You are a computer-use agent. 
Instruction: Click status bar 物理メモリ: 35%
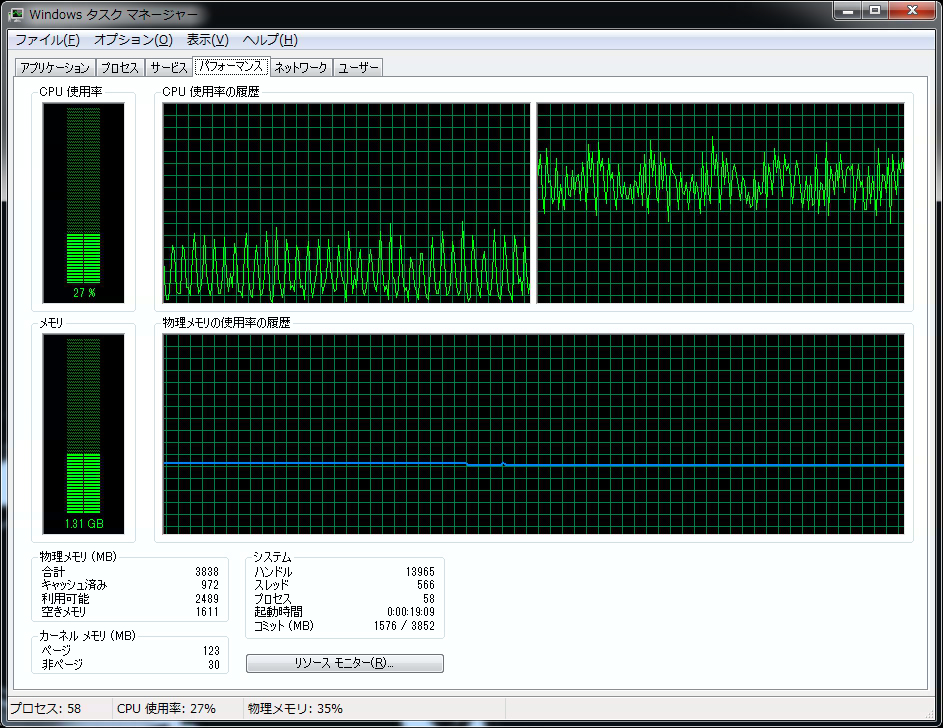click(295, 709)
